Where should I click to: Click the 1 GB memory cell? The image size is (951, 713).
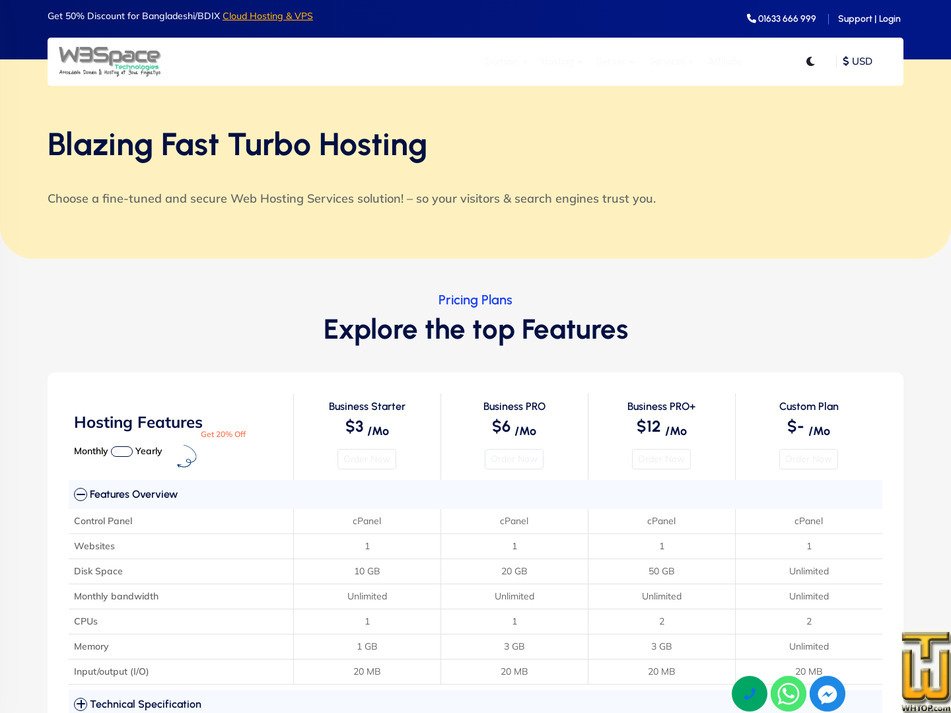[x=367, y=646]
